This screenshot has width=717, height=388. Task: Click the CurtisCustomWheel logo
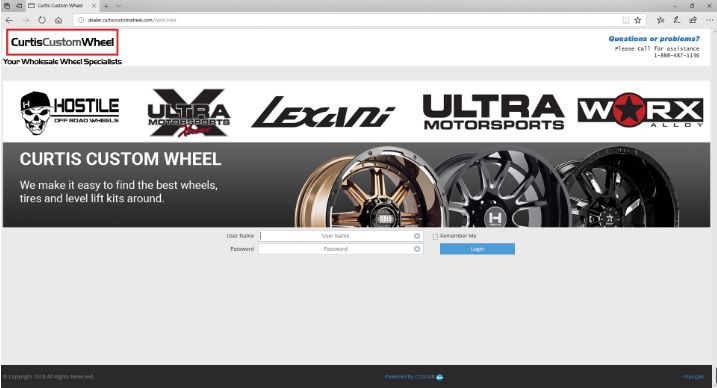coord(62,42)
